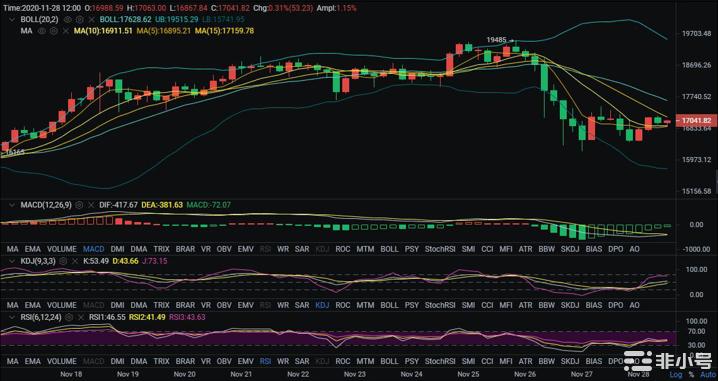The height and width of the screenshot is (381, 718).
Task: Click the 'K:53.49' KDJ value
Action: [x=96, y=261]
